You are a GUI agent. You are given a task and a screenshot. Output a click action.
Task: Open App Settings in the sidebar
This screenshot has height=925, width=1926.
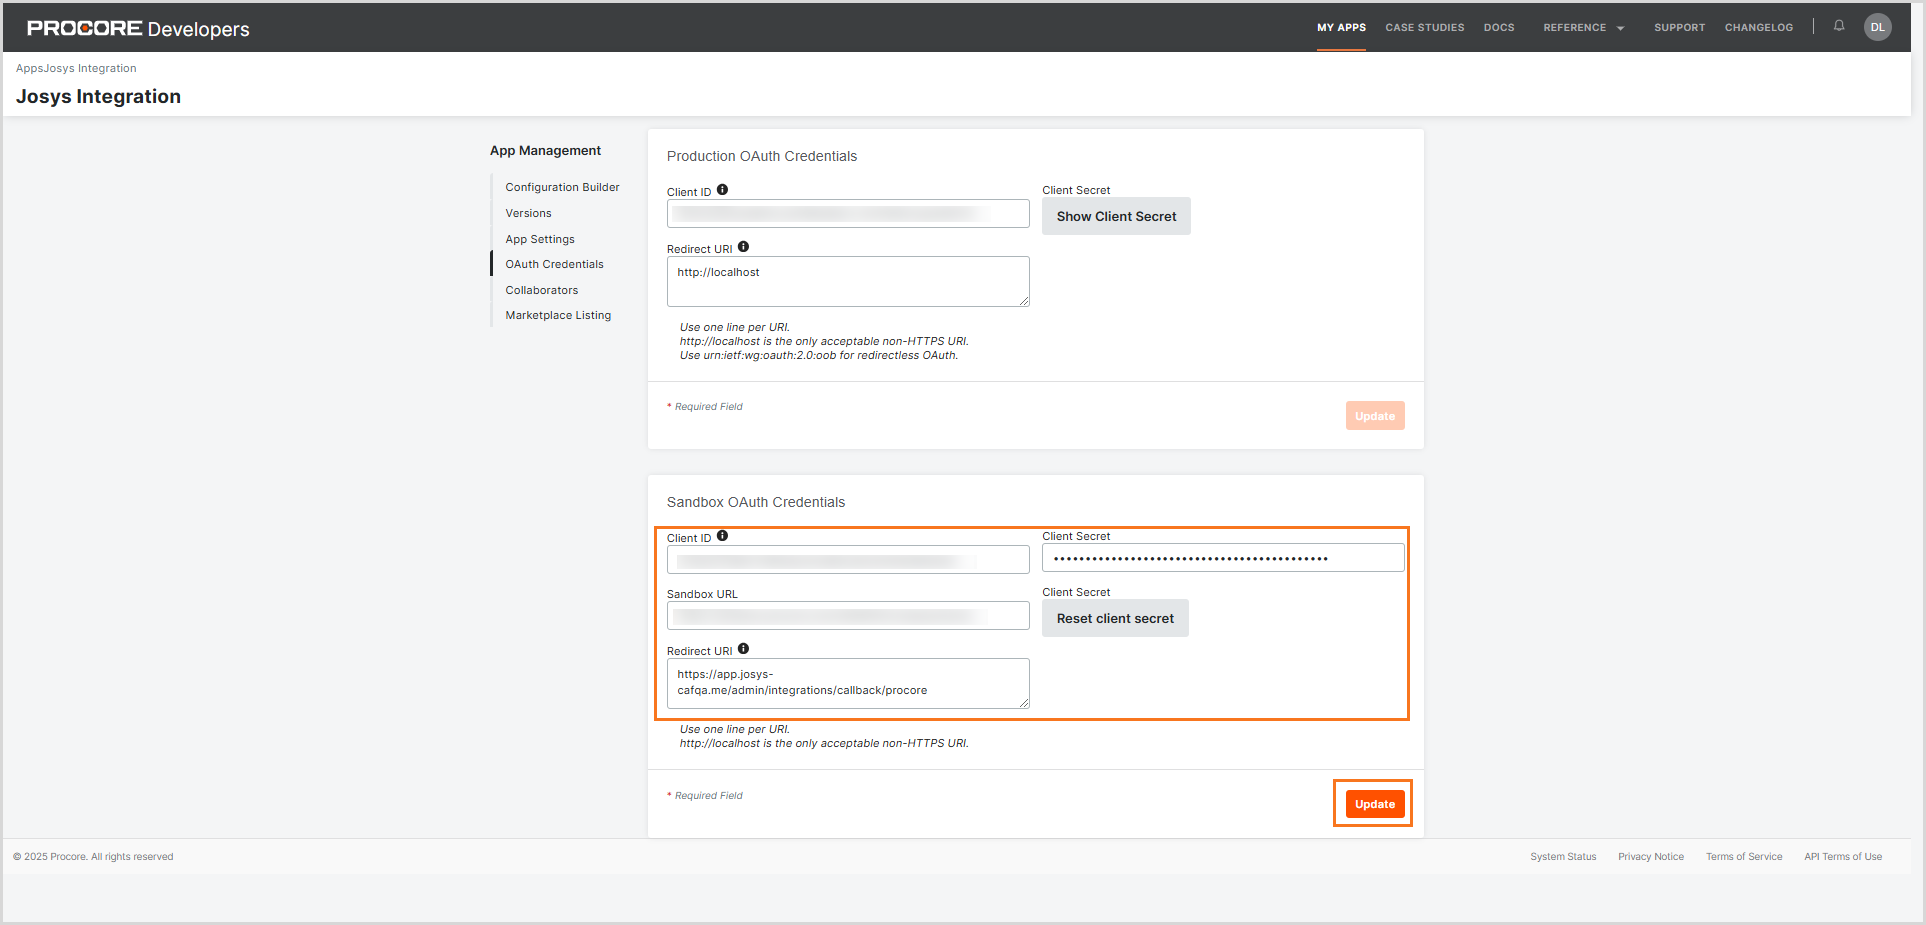coord(540,239)
